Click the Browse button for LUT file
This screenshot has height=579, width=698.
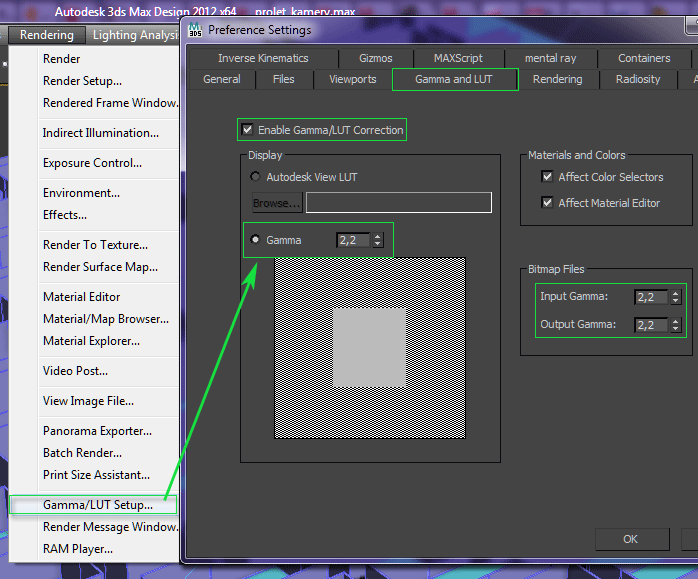(x=277, y=203)
